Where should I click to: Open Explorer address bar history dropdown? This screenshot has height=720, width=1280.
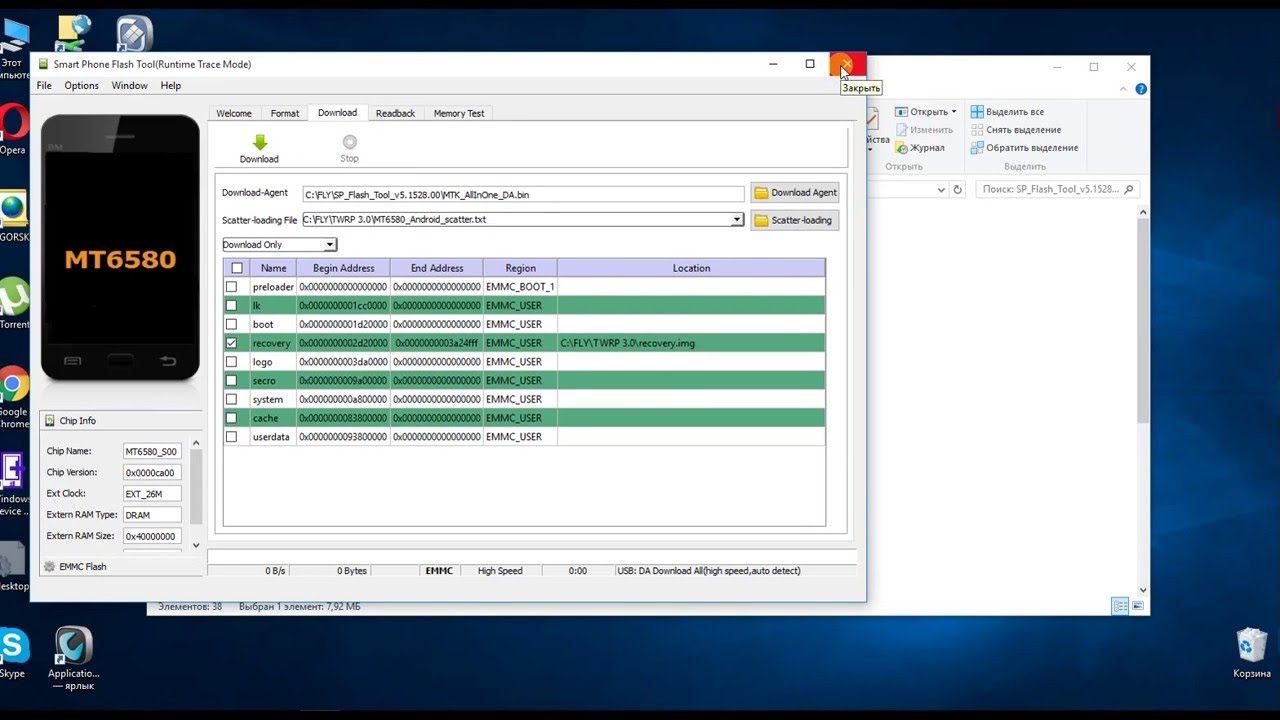[941, 189]
